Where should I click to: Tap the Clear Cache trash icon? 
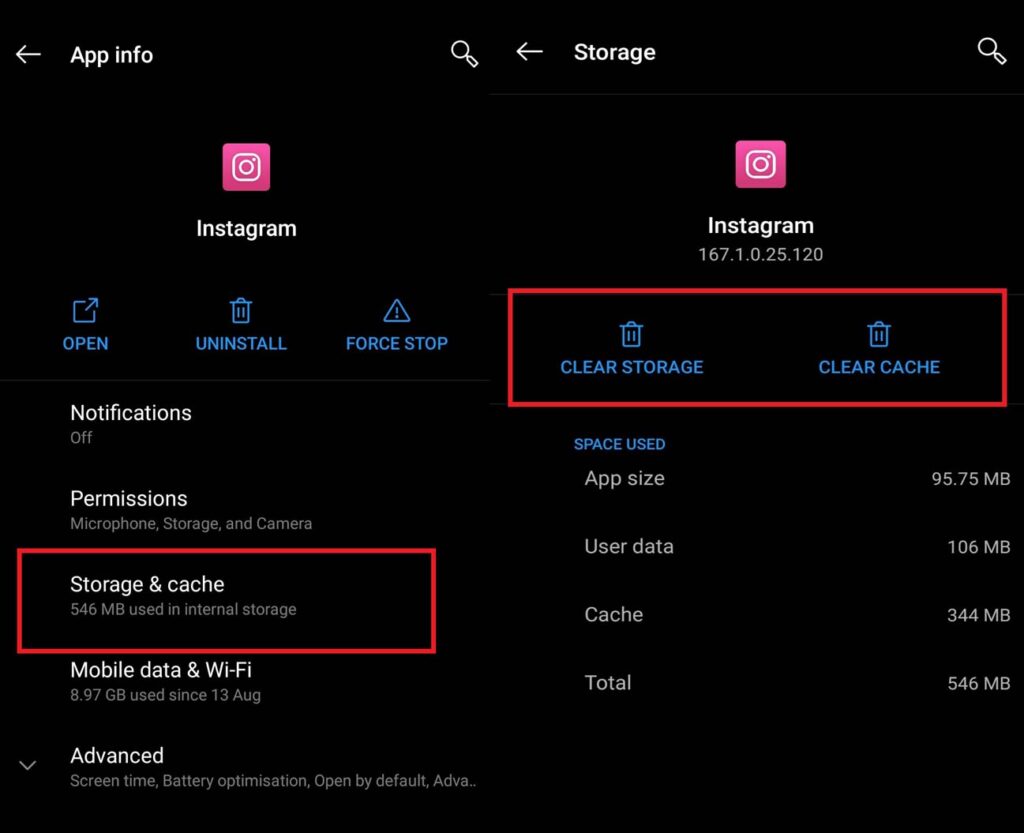pyautogui.click(x=879, y=334)
